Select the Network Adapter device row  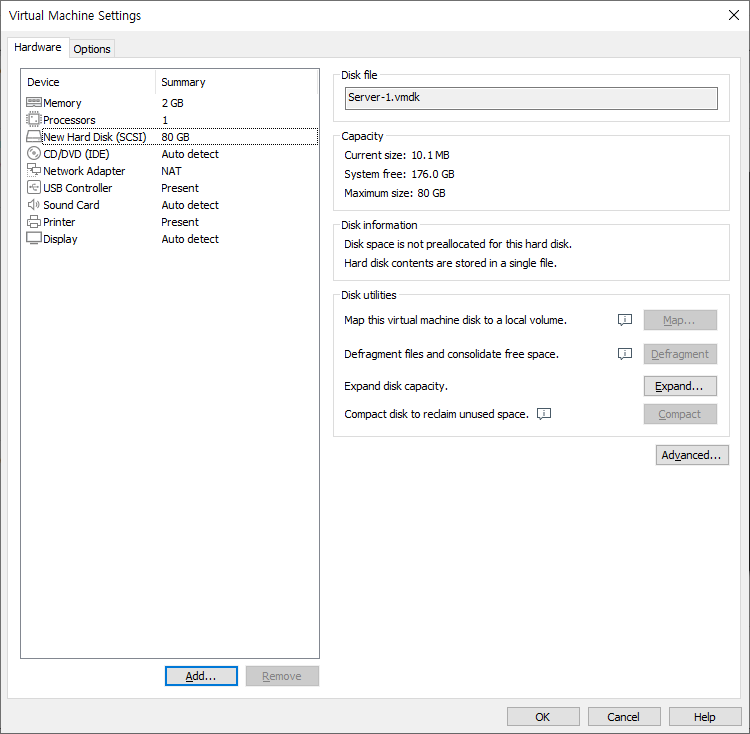click(x=171, y=171)
